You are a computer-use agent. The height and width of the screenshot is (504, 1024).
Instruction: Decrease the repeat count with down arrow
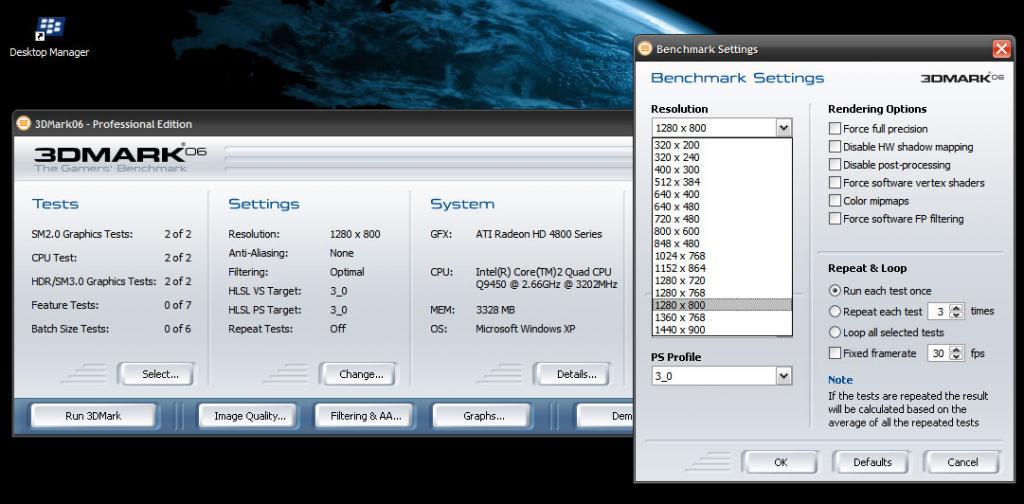[956, 315]
